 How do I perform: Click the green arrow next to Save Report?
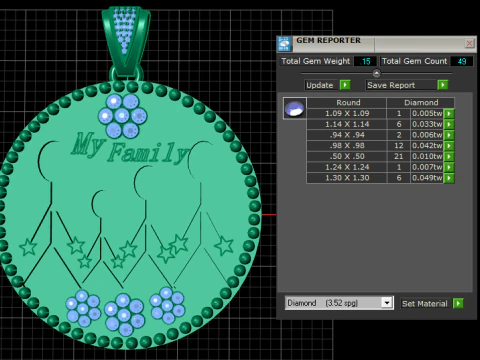pos(443,85)
